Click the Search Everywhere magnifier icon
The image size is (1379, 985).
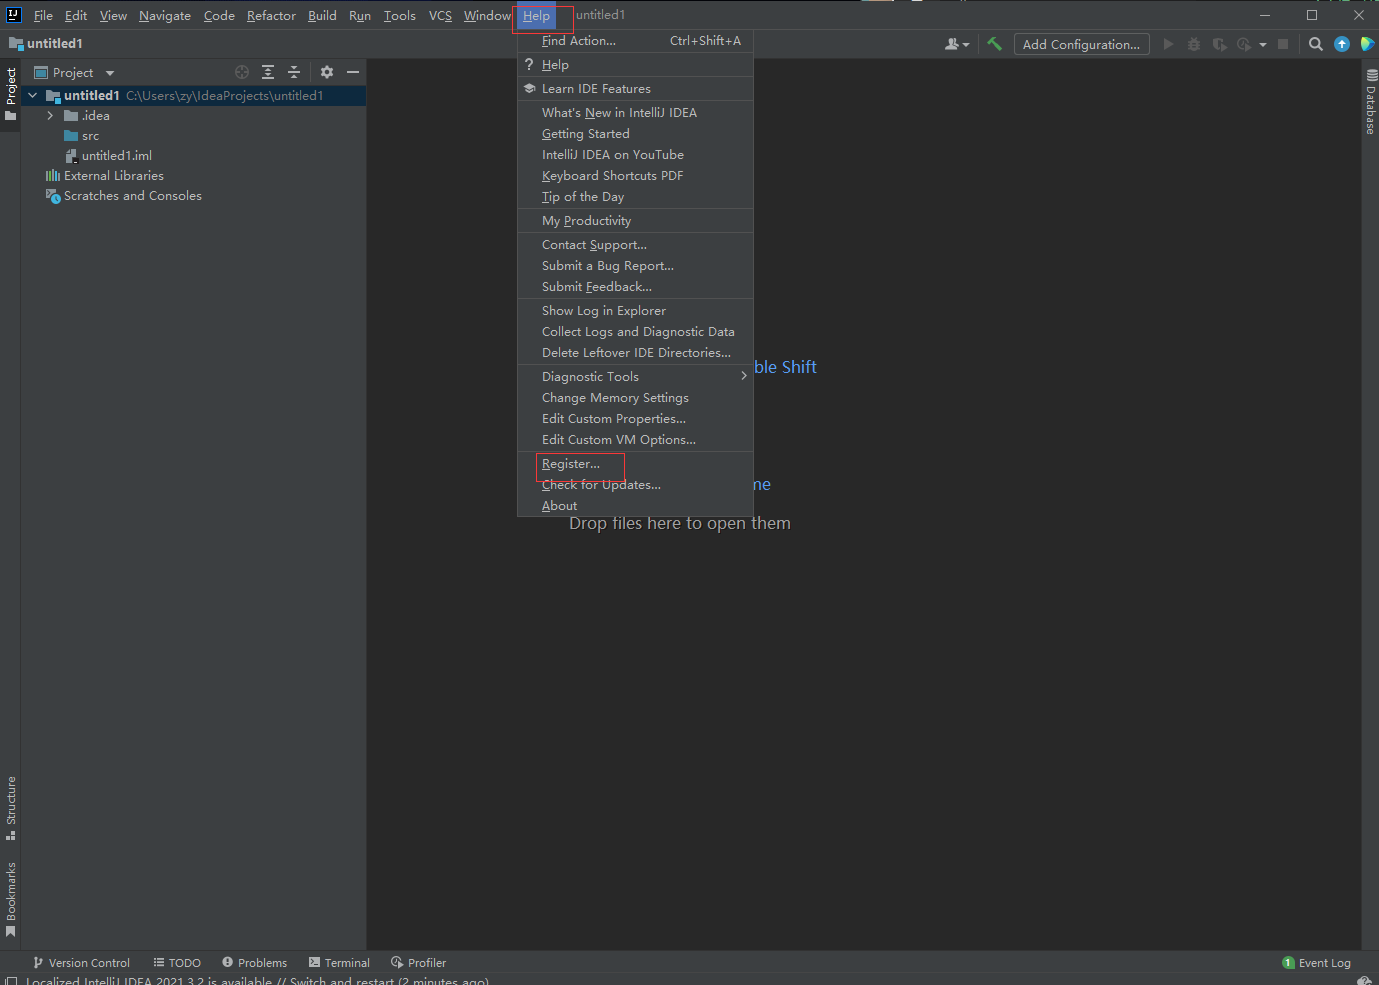click(1316, 44)
